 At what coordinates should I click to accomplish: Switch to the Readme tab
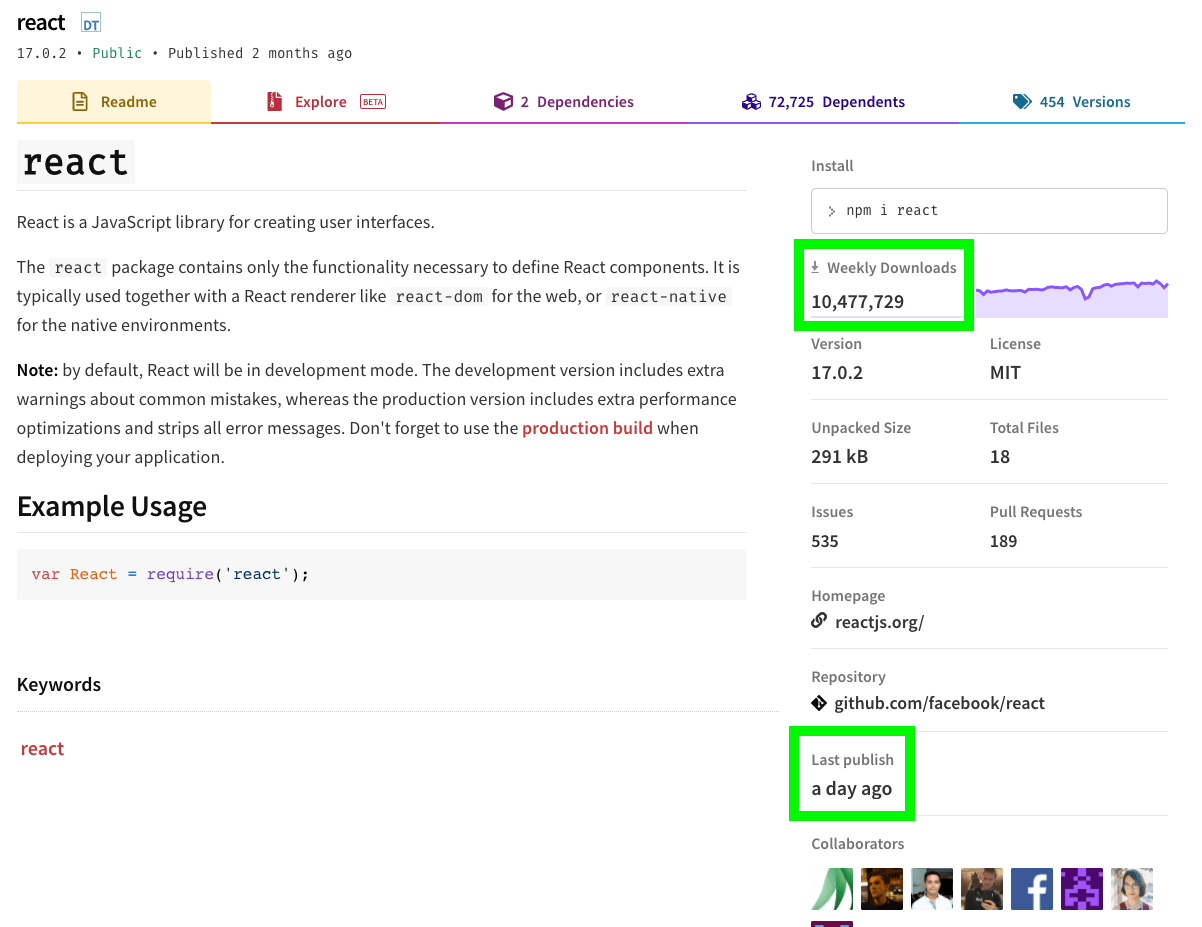pos(114,102)
